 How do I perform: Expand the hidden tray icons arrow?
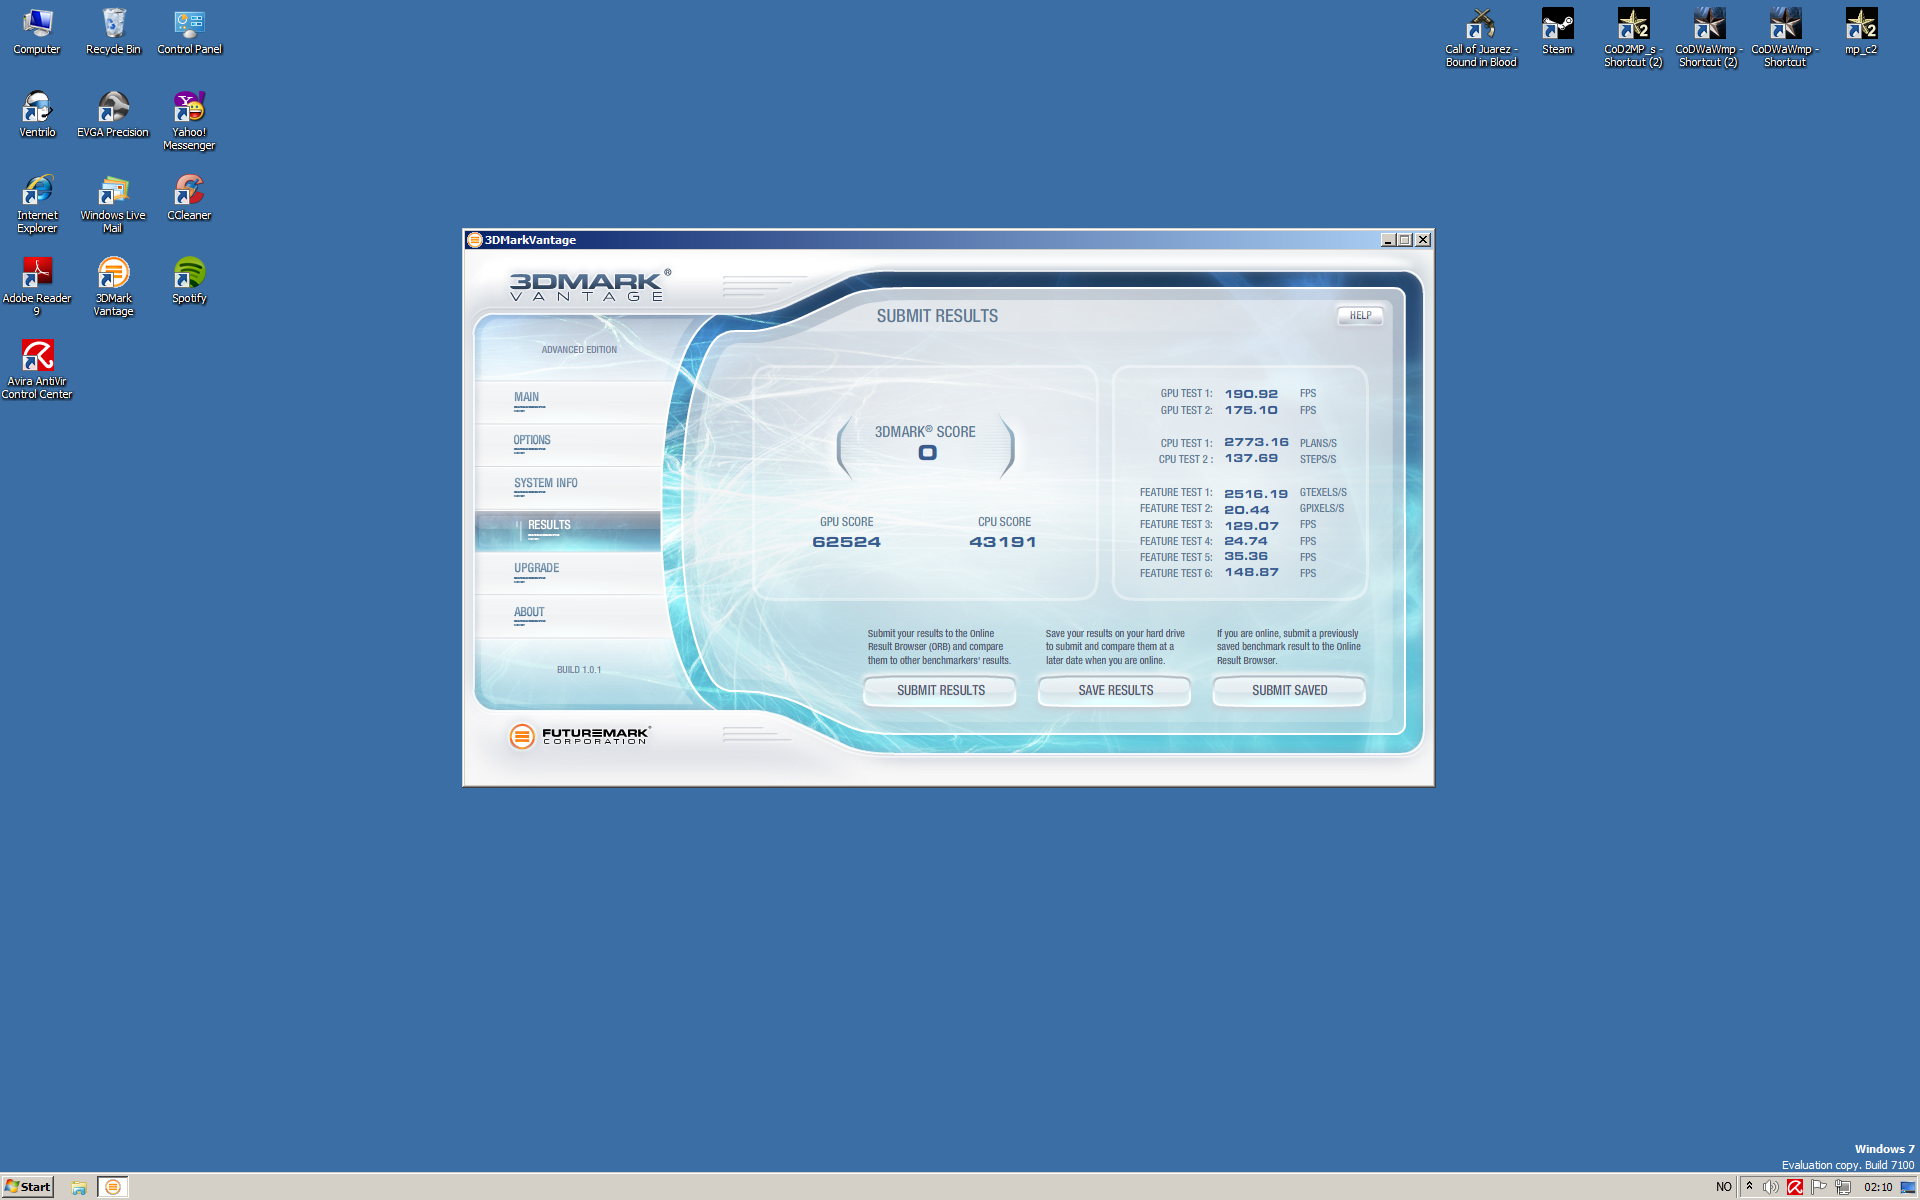[1749, 1187]
